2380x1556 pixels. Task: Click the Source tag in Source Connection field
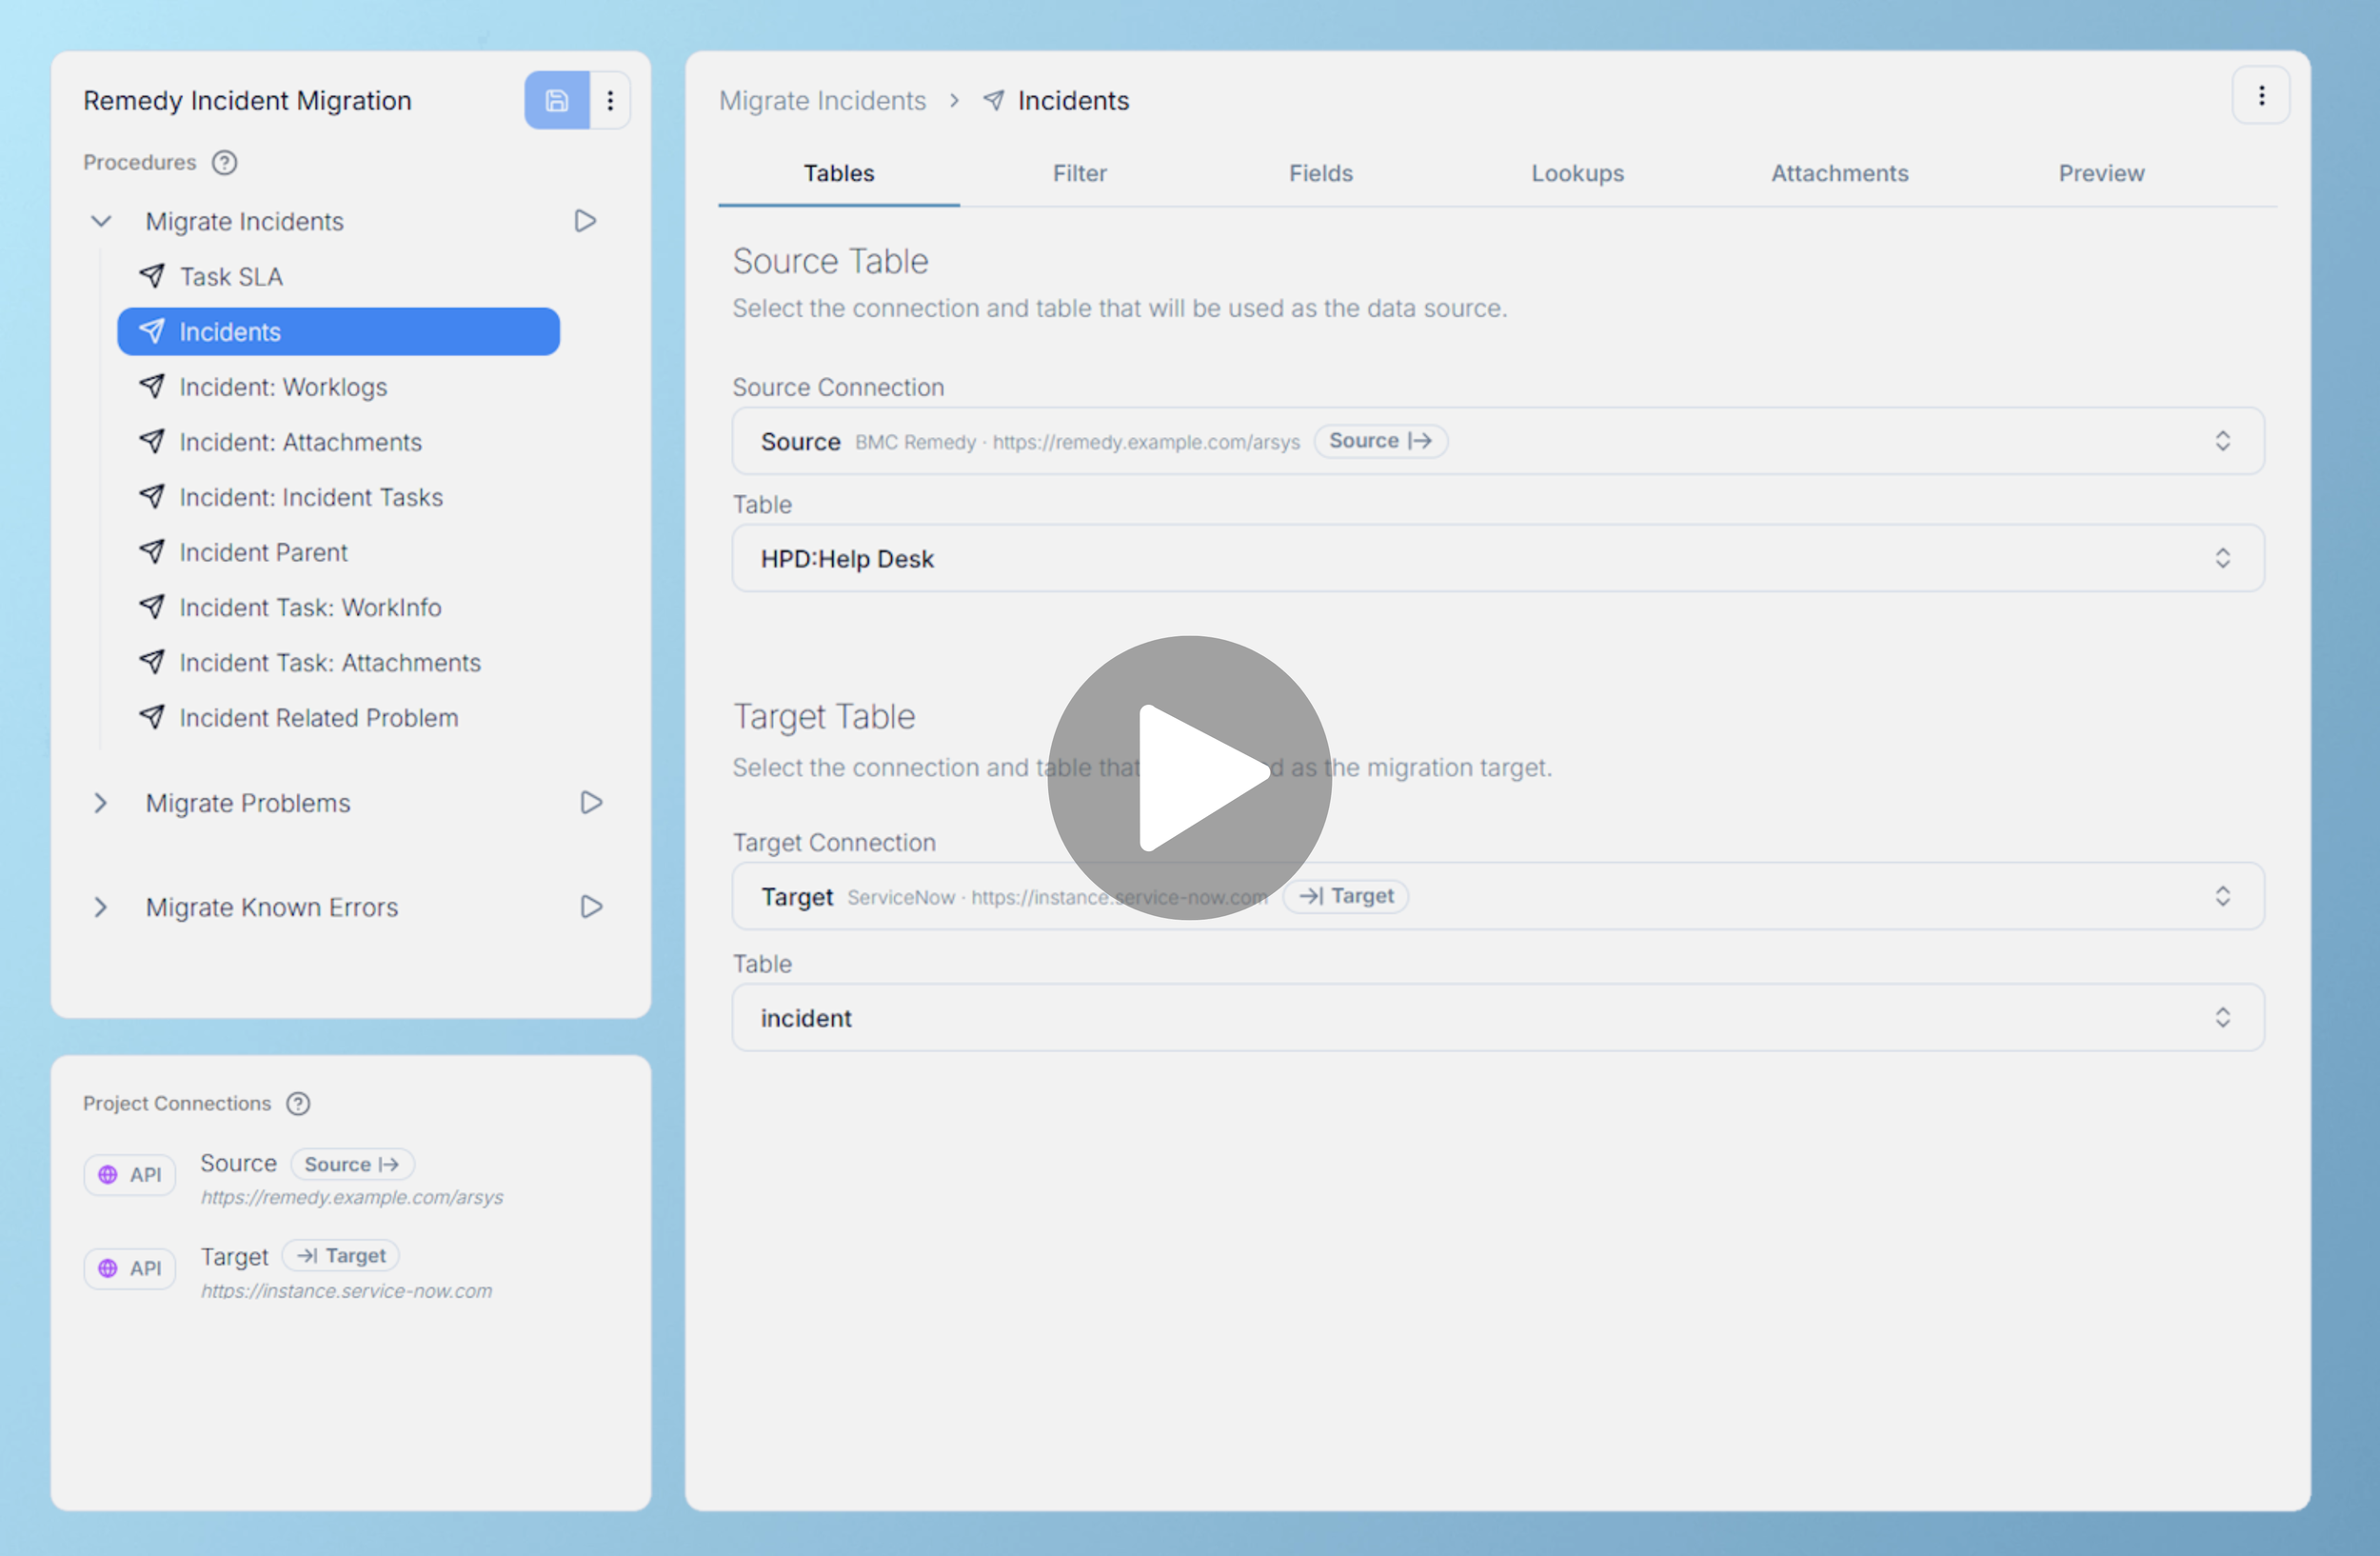click(1380, 441)
